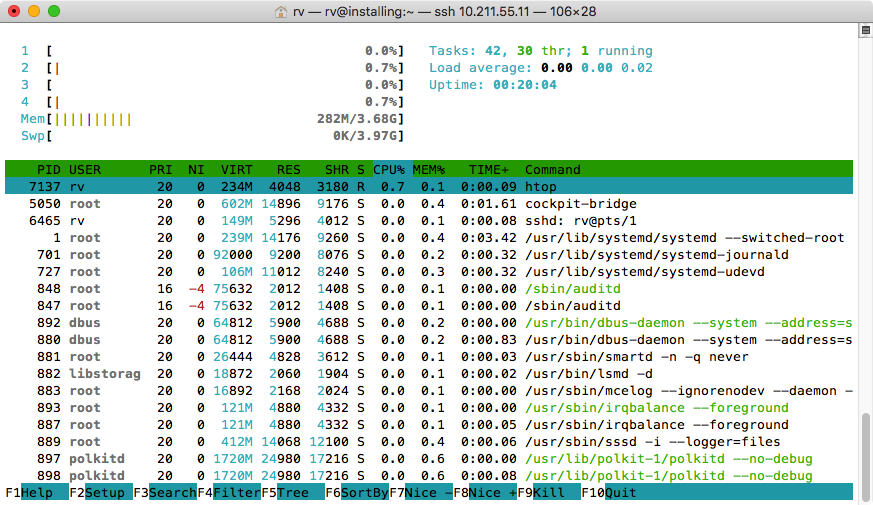Screen dimensions: 873x505
Task: Sort by the PID column header
Action: (x=48, y=169)
